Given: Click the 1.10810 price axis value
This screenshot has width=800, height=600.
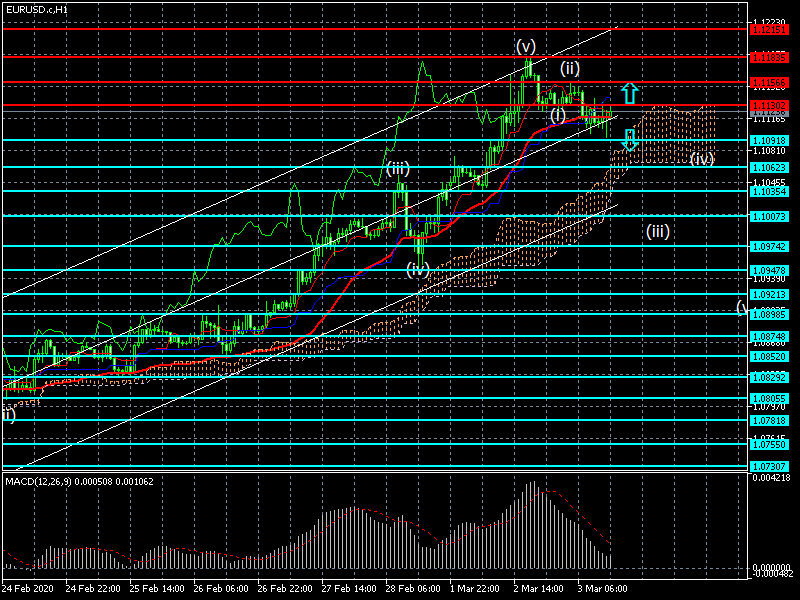Looking at the screenshot, I should click(769, 151).
